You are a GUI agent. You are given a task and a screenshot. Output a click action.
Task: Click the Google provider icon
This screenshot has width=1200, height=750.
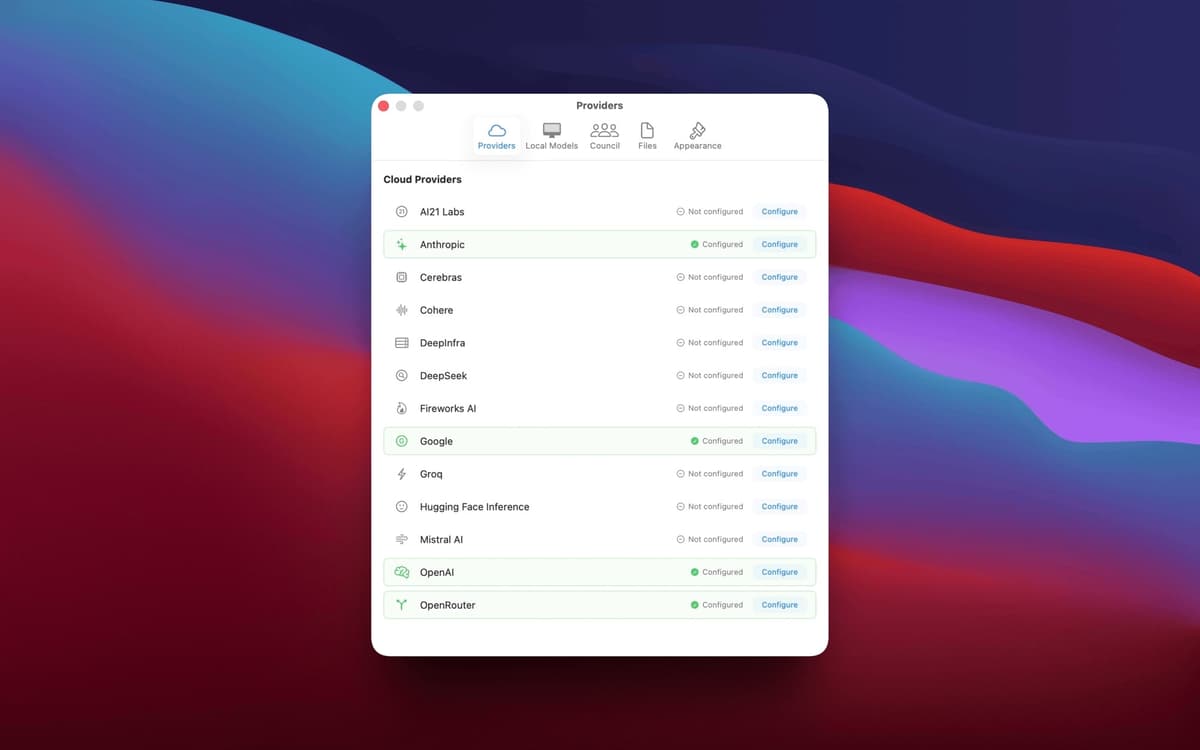(x=402, y=441)
